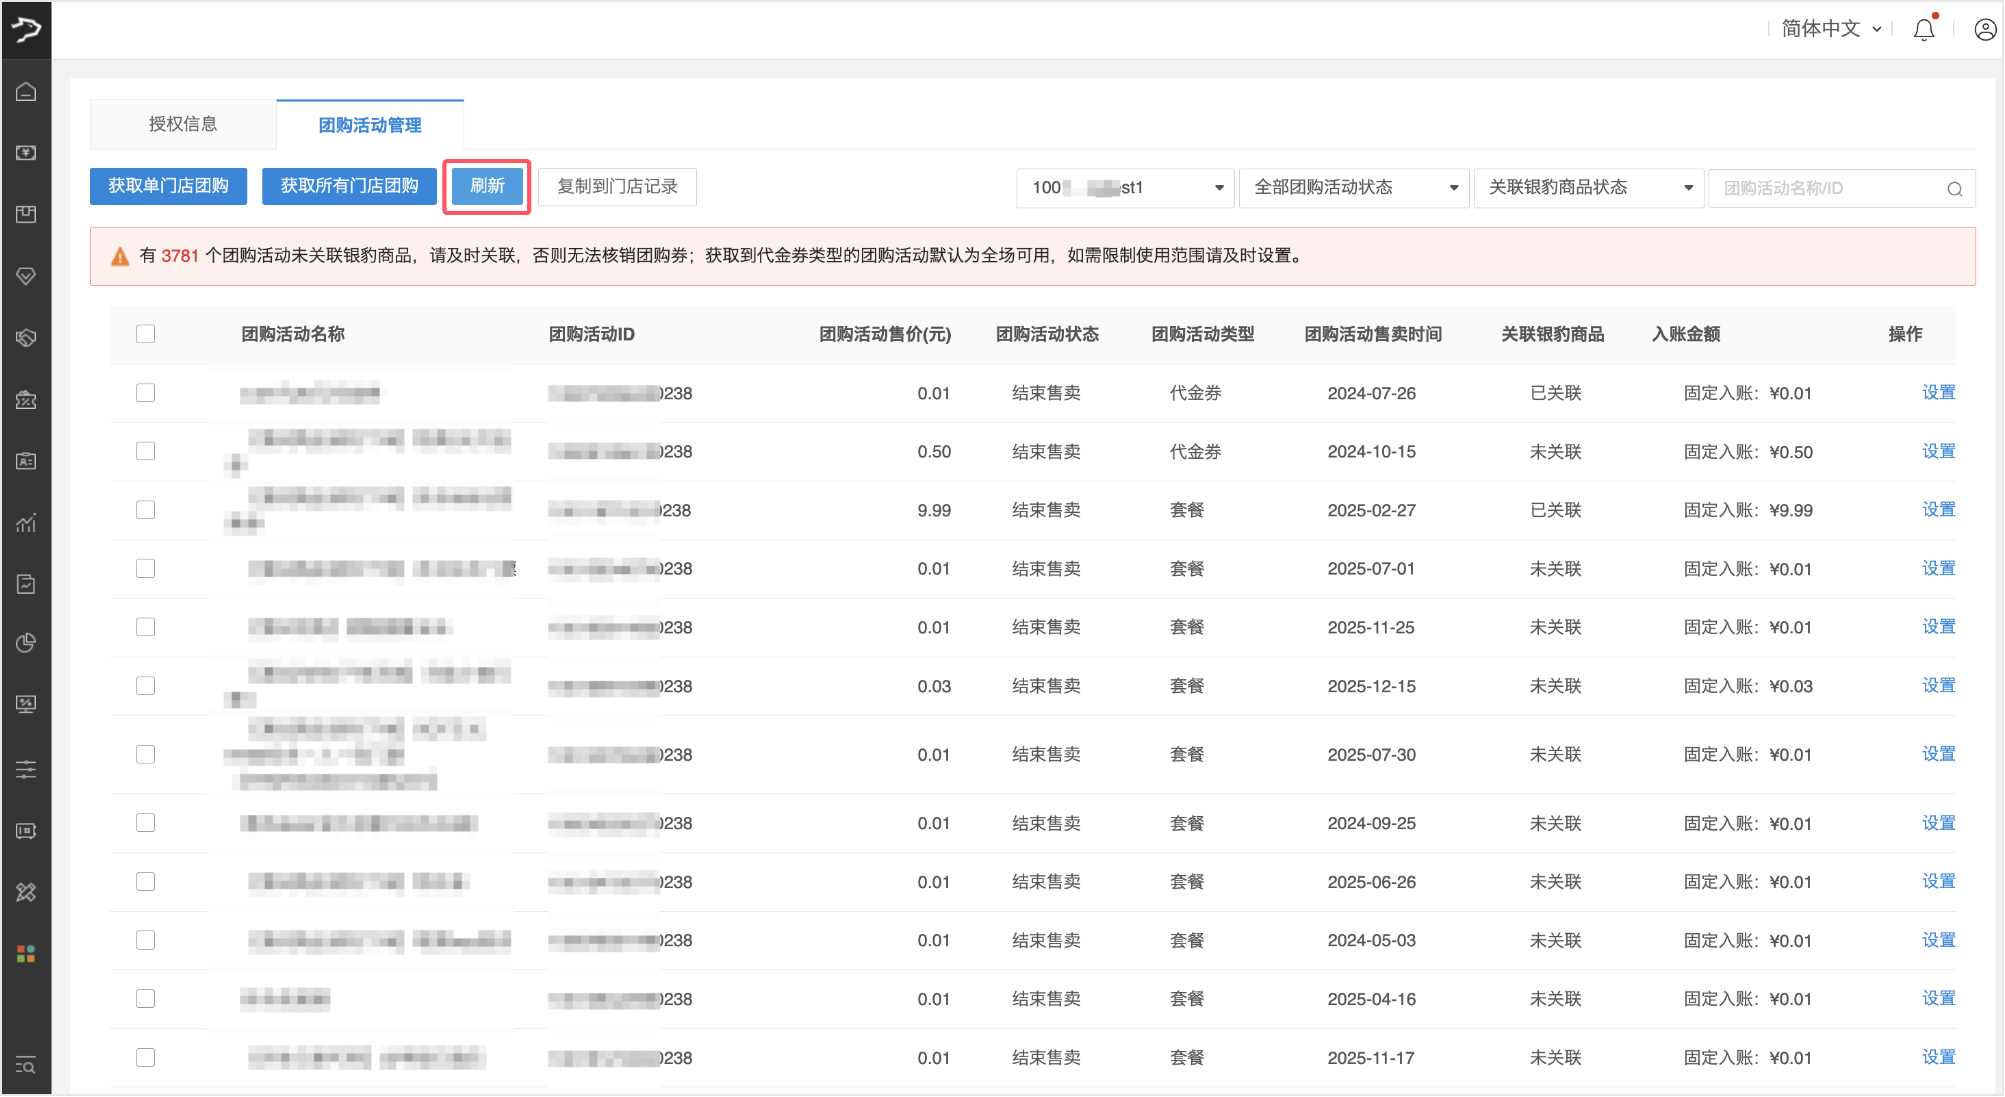Expand the 简体中文 language selector

click(1830, 29)
